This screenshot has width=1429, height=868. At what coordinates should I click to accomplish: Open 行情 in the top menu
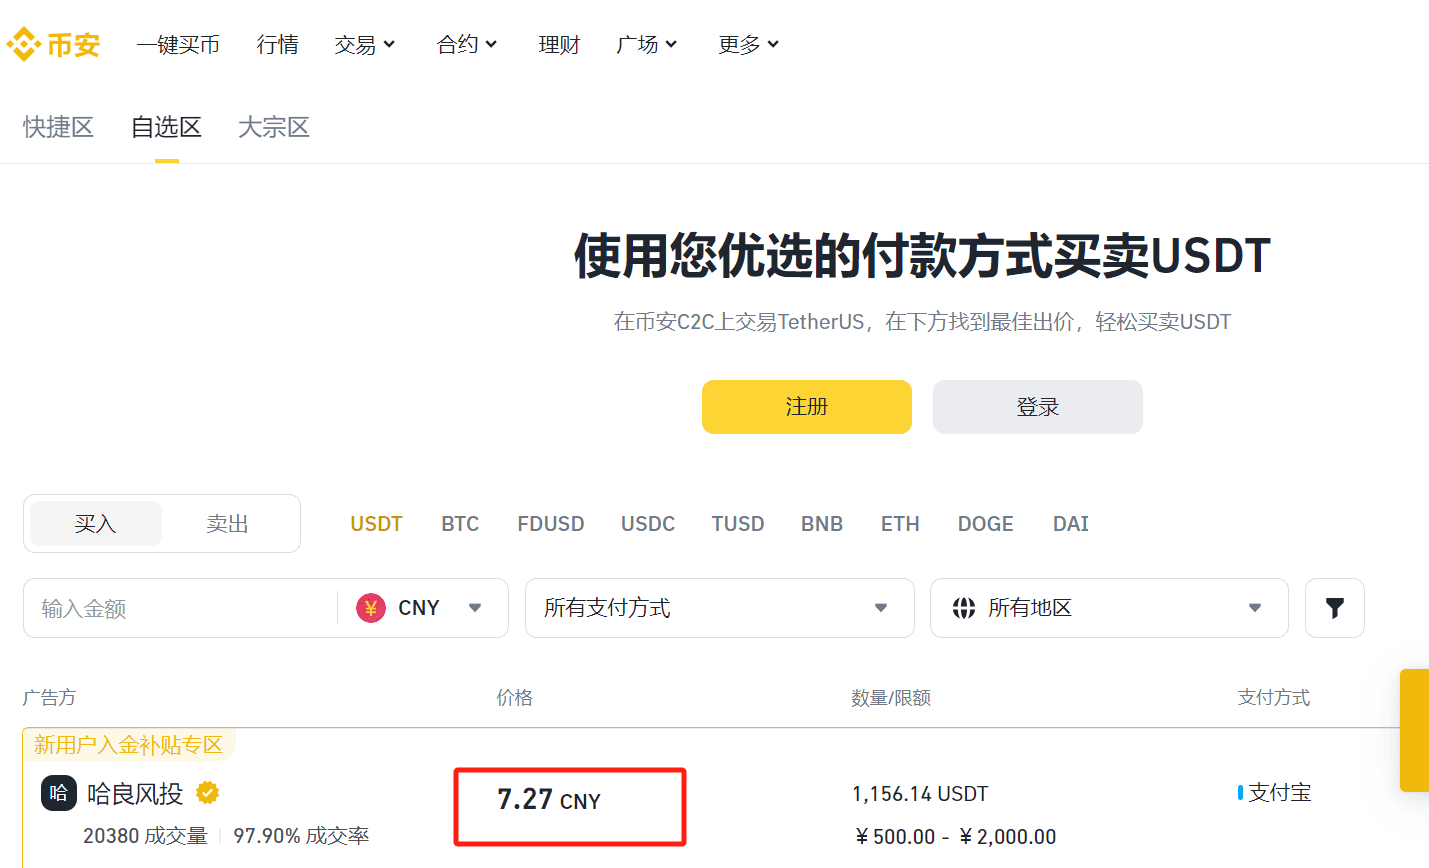277,45
